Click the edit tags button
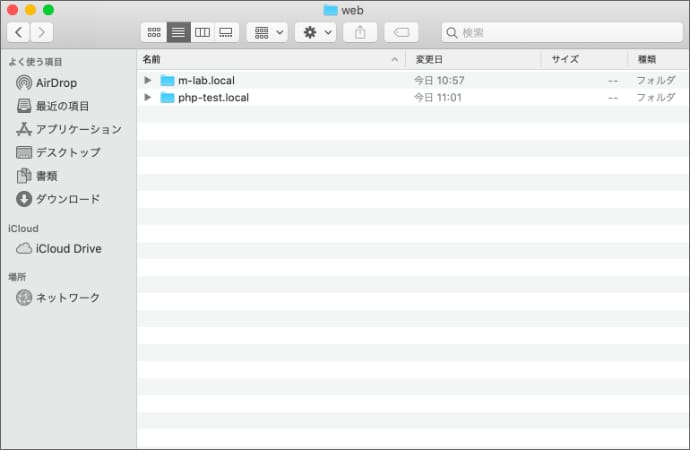This screenshot has height=450, width=690. point(401,33)
